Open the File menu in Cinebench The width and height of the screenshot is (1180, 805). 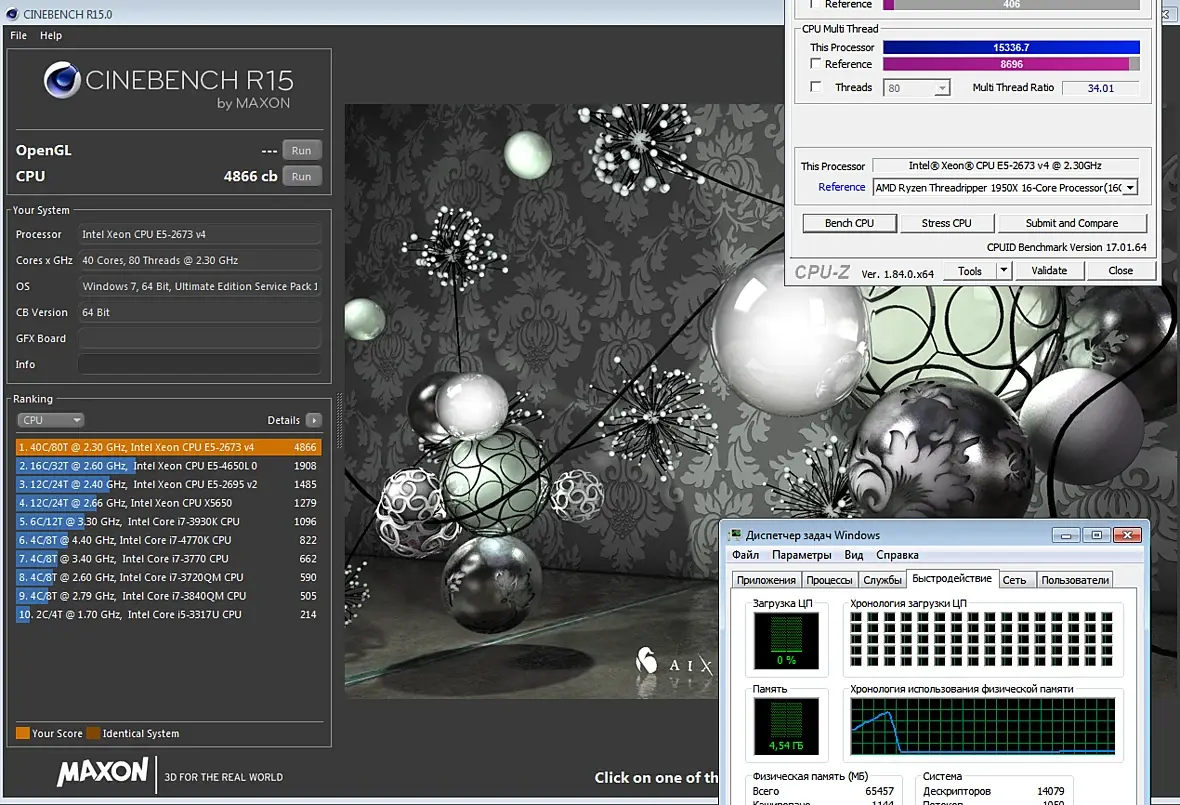tap(18, 35)
